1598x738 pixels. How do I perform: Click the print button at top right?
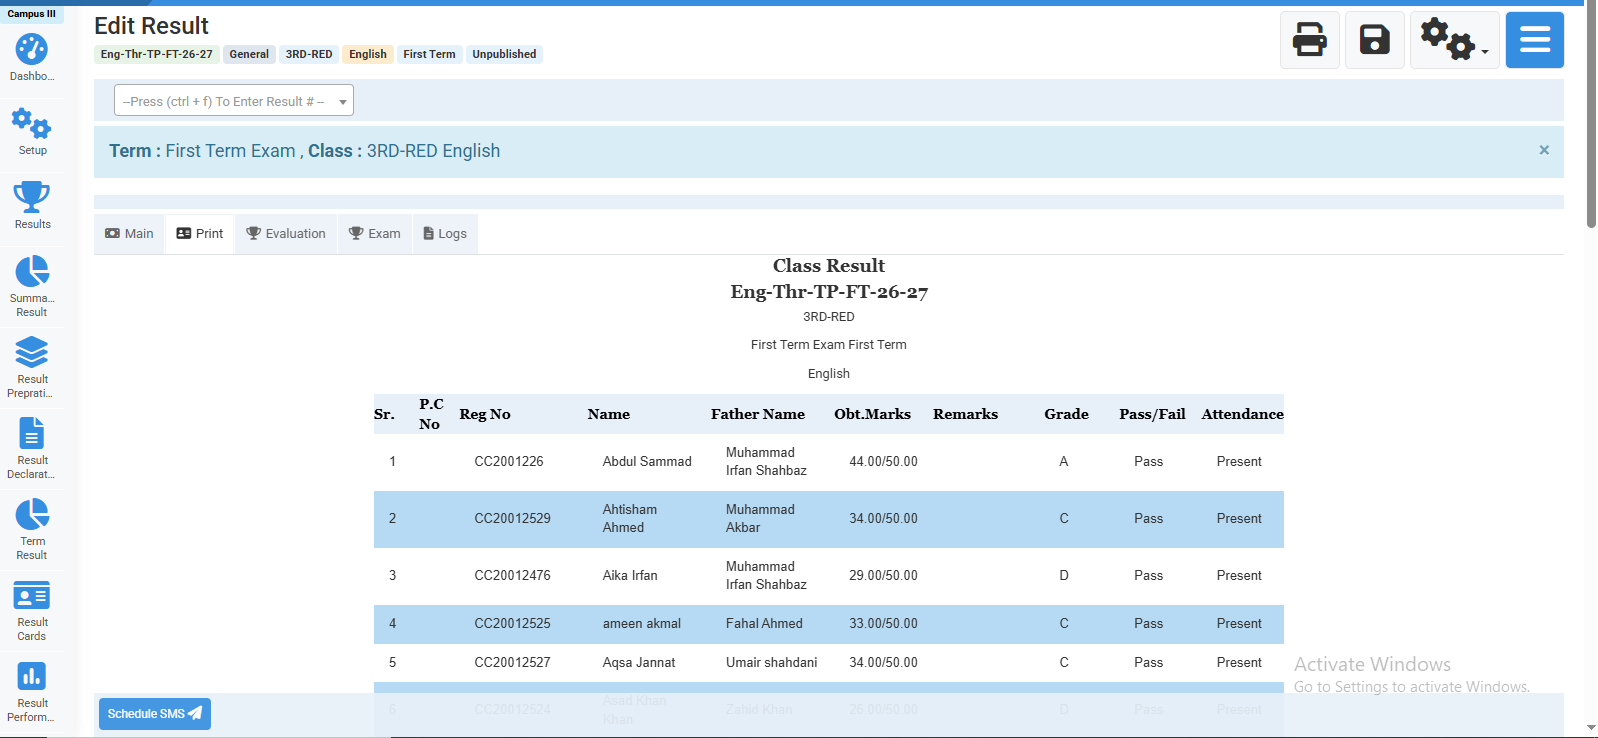[1310, 40]
